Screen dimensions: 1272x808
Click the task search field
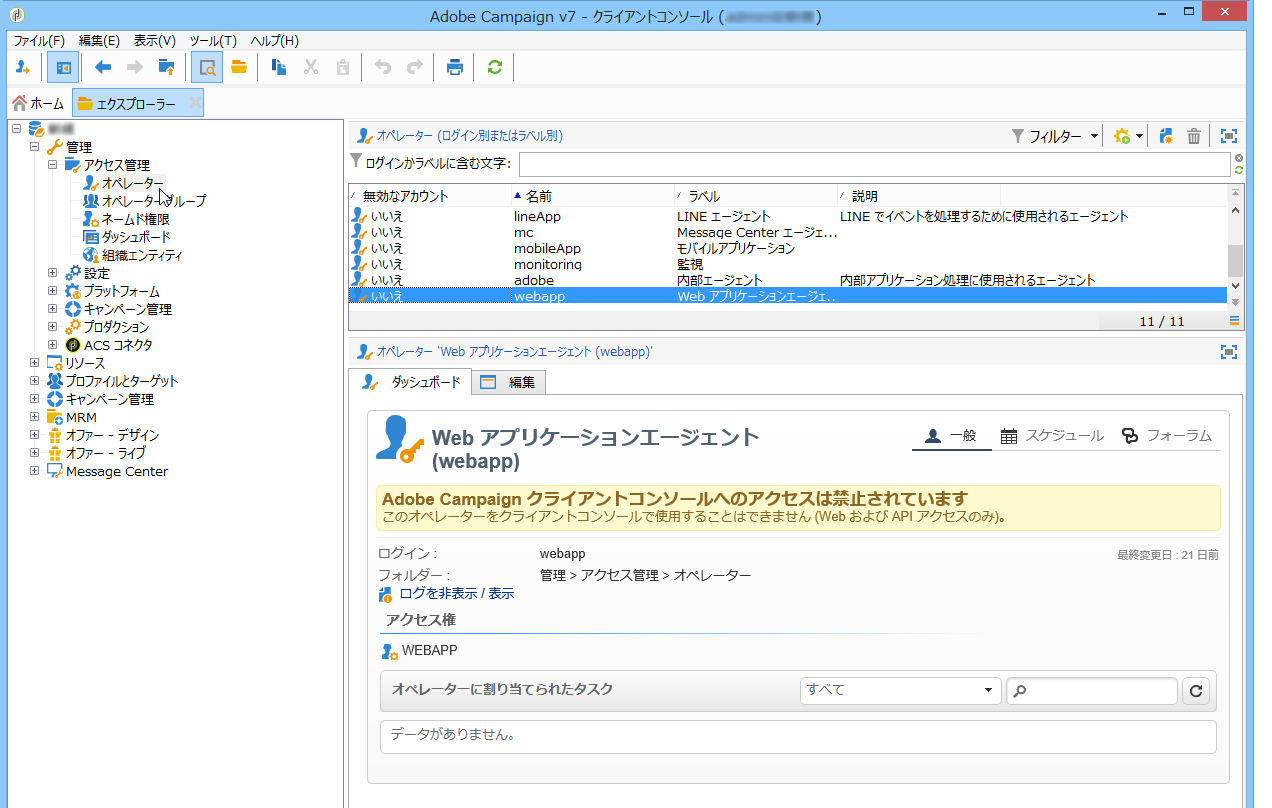tap(1092, 690)
